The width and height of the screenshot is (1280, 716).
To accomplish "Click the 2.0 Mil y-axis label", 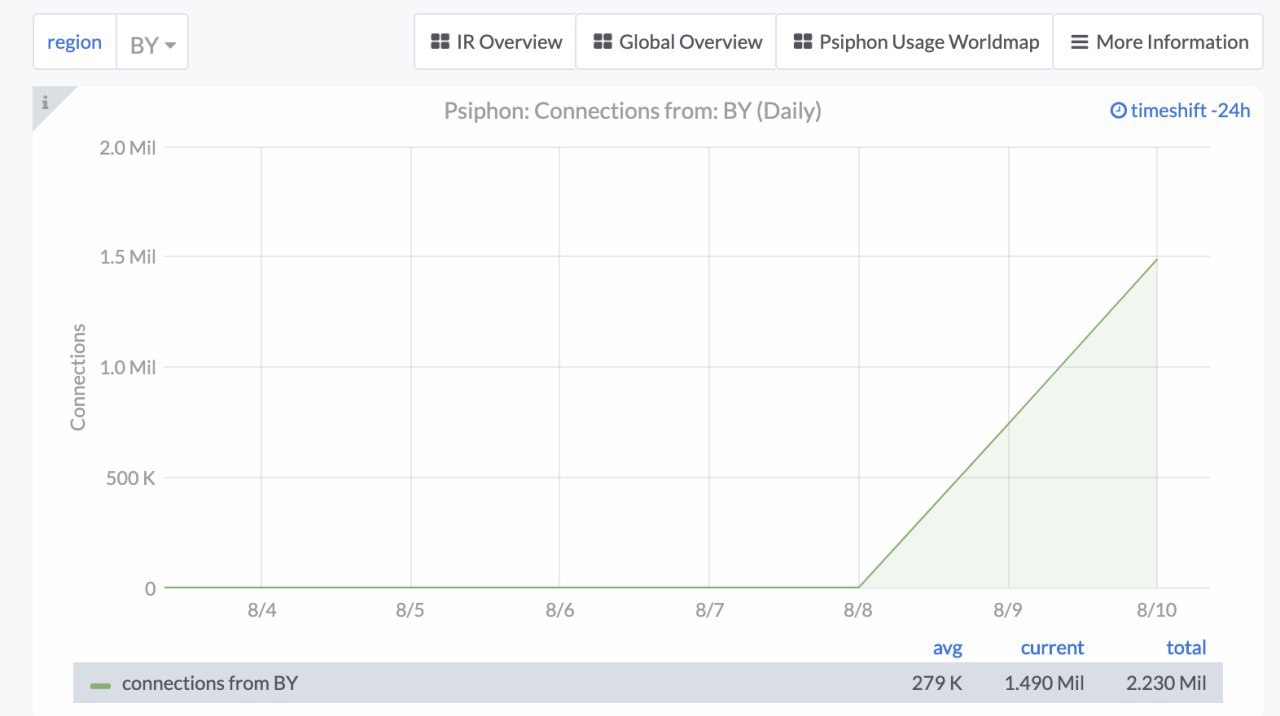I will [x=128, y=148].
